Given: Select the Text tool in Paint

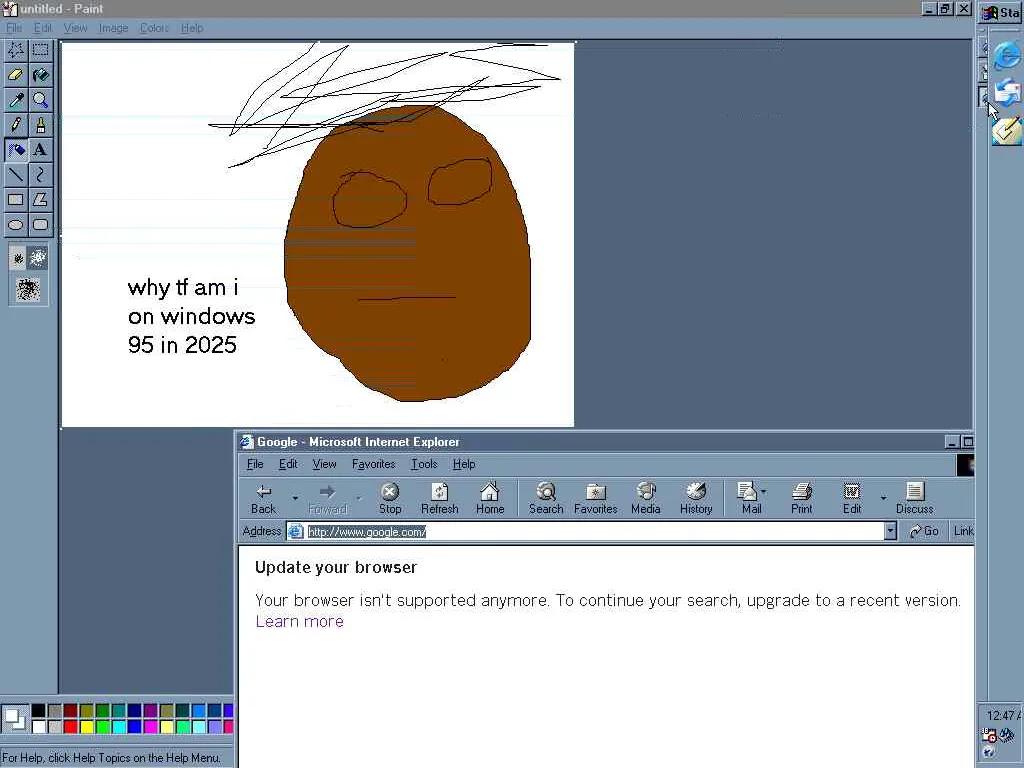Looking at the screenshot, I should 40,150.
